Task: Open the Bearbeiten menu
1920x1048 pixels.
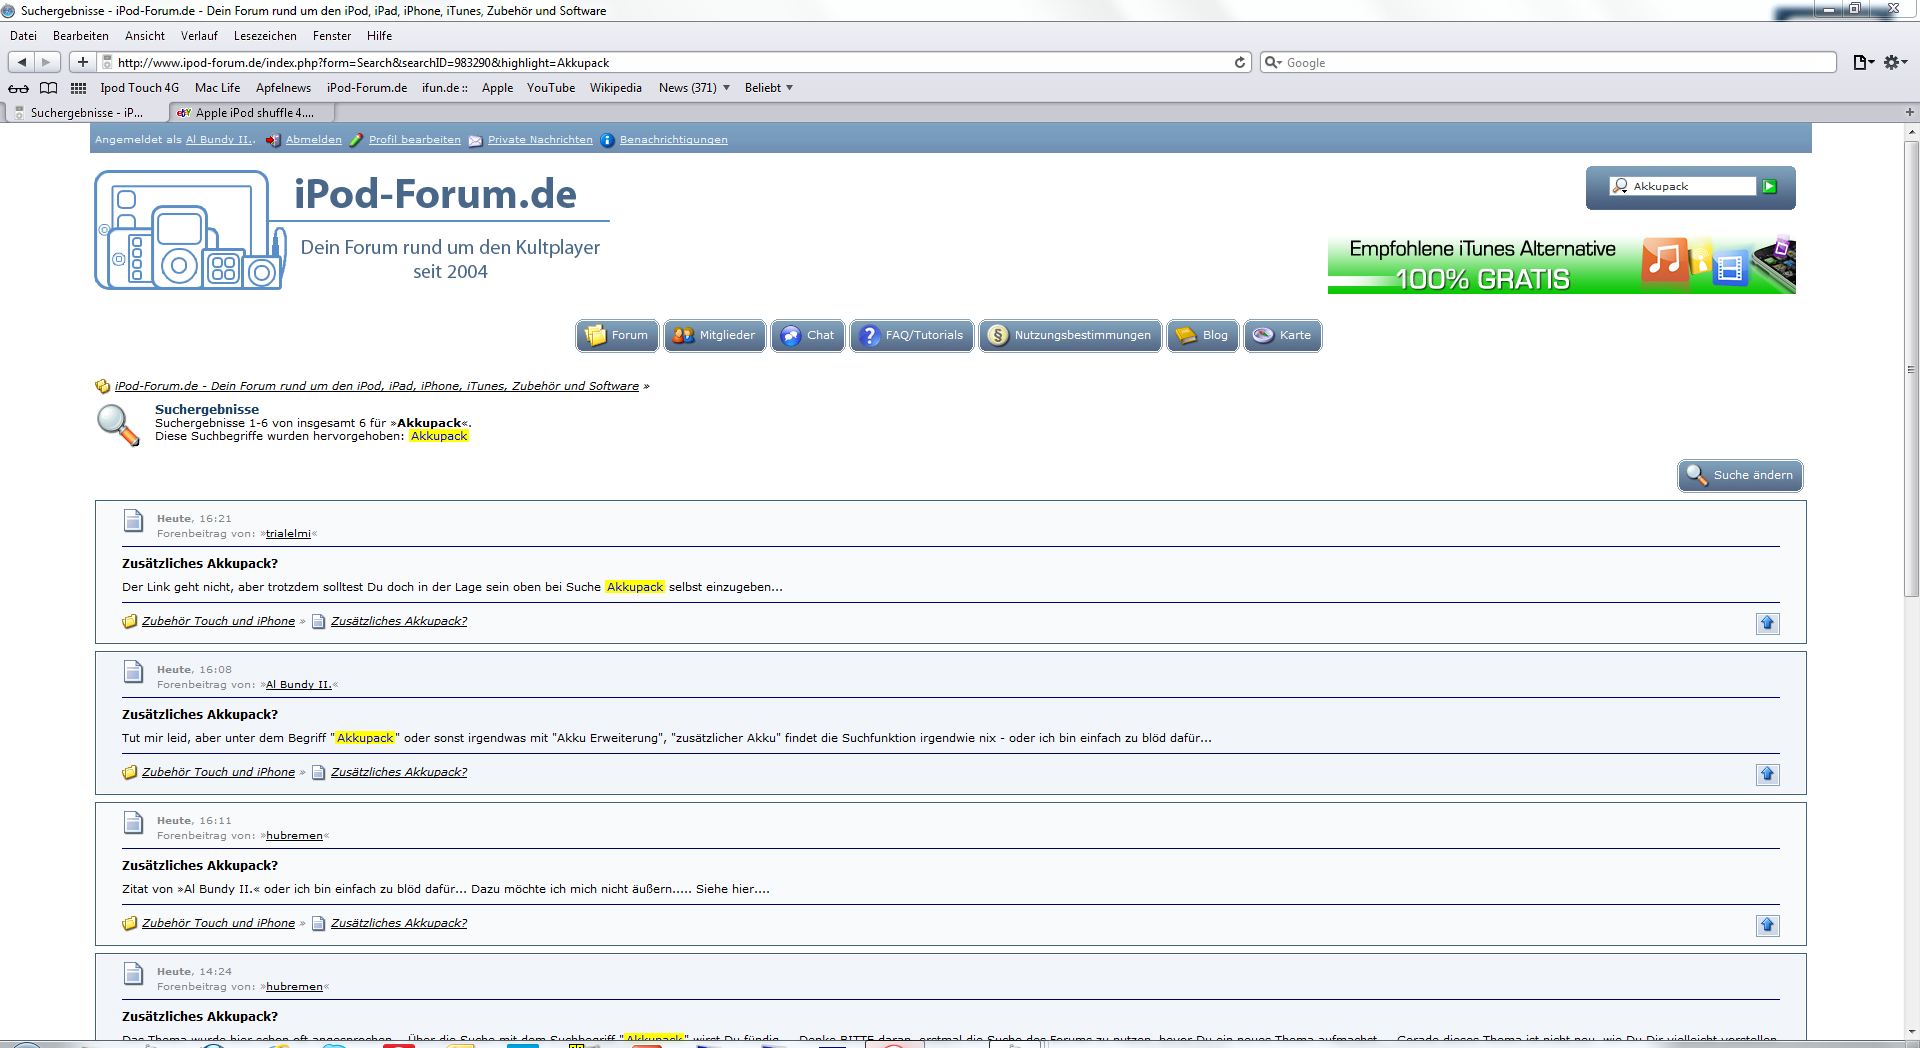Action: pos(81,36)
